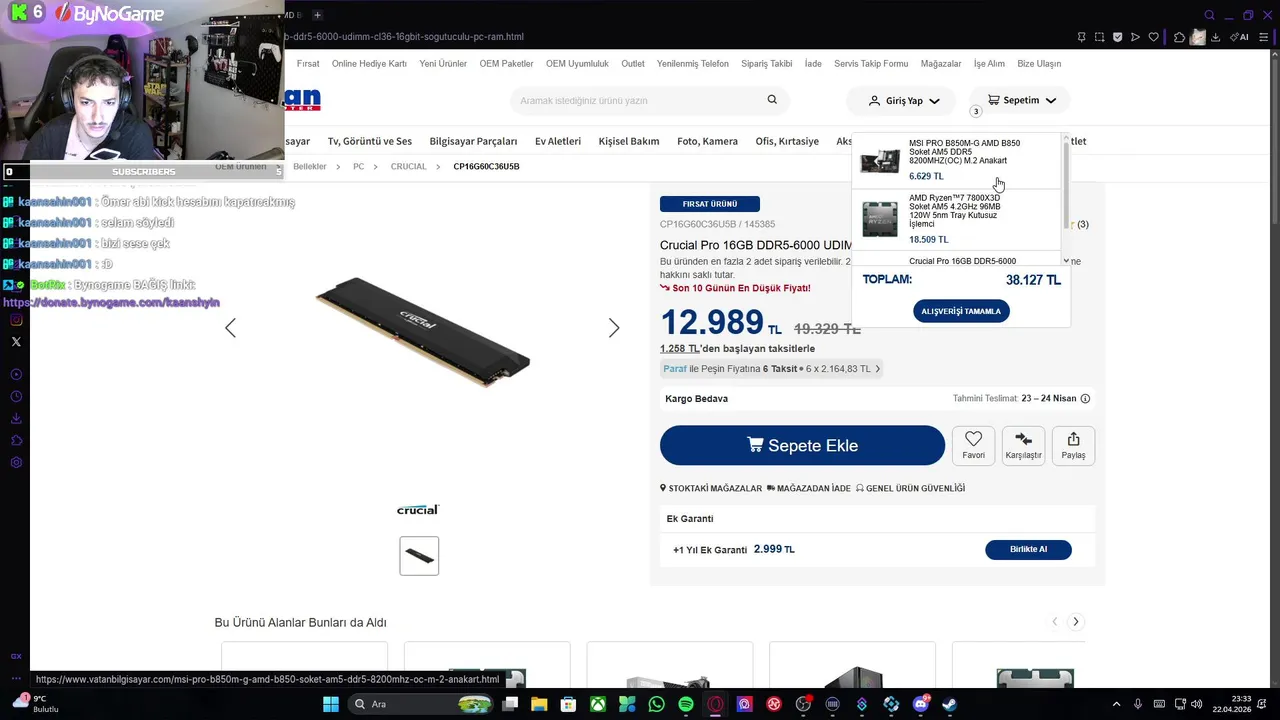Click the Windows Start button

pos(330,704)
